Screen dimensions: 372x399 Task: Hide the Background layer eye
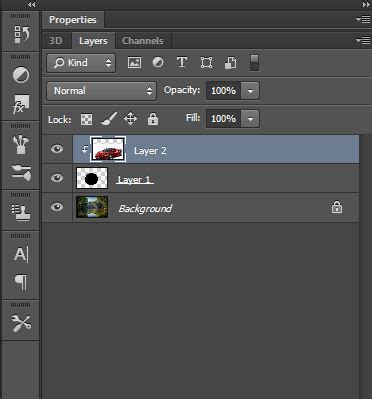[x=57, y=207]
